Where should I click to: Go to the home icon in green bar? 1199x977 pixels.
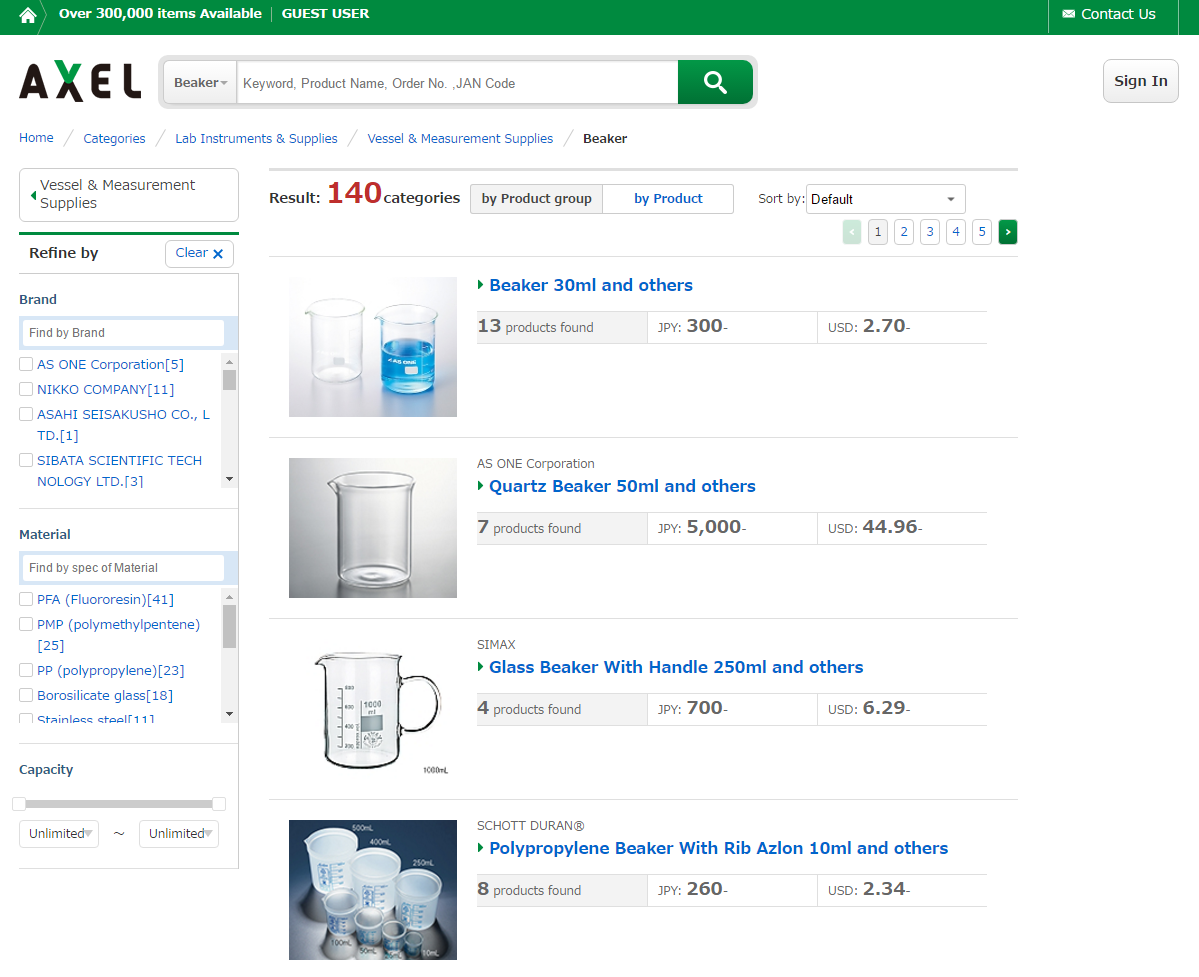pyautogui.click(x=28, y=15)
